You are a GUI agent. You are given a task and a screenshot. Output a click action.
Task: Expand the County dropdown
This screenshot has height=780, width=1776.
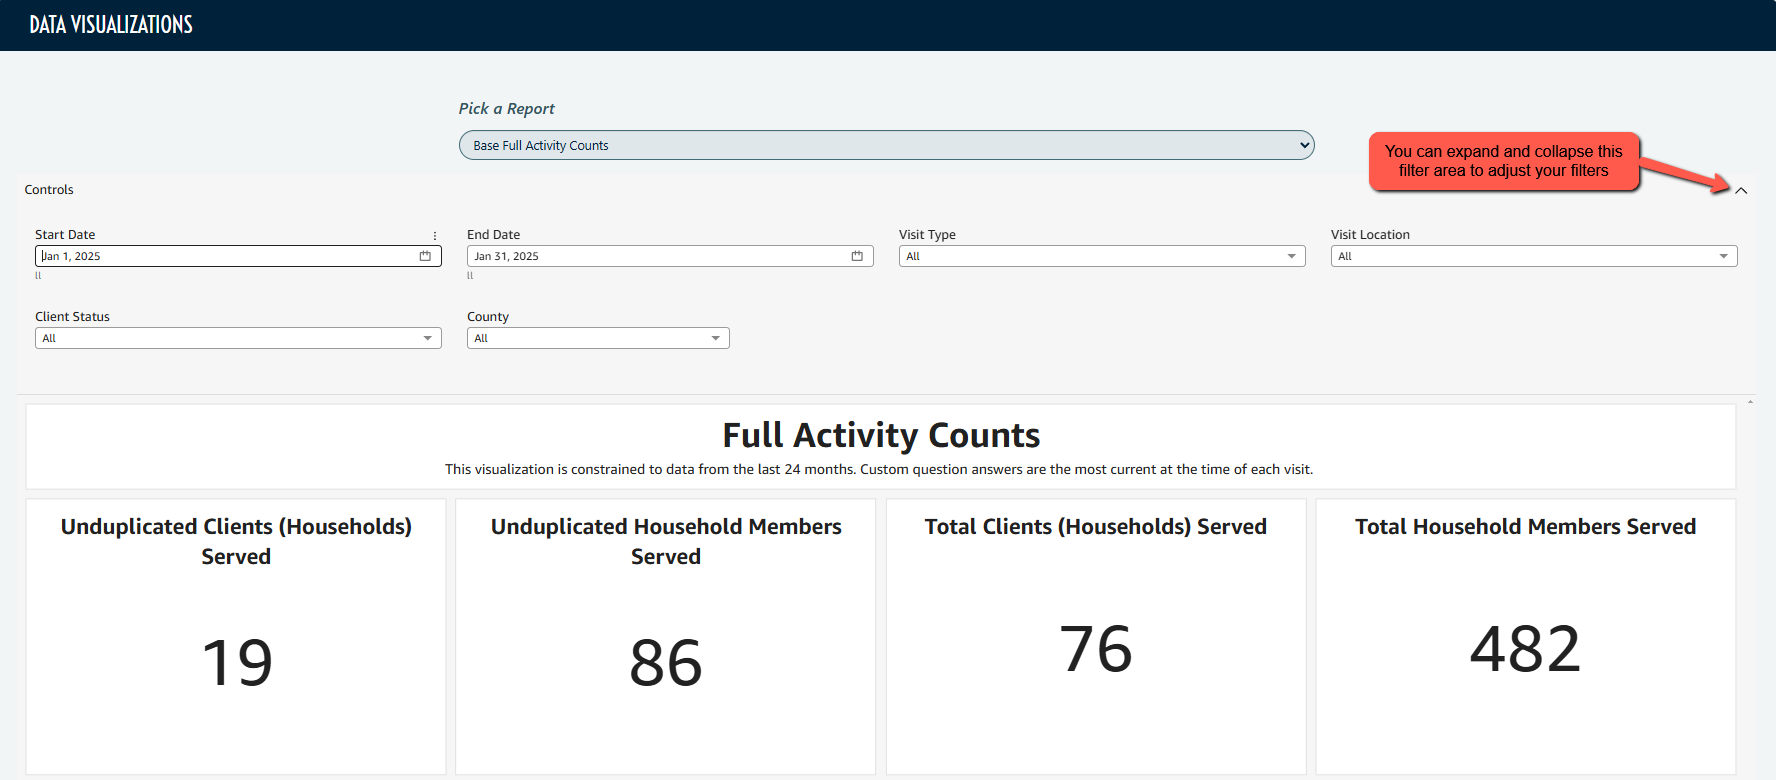(598, 338)
